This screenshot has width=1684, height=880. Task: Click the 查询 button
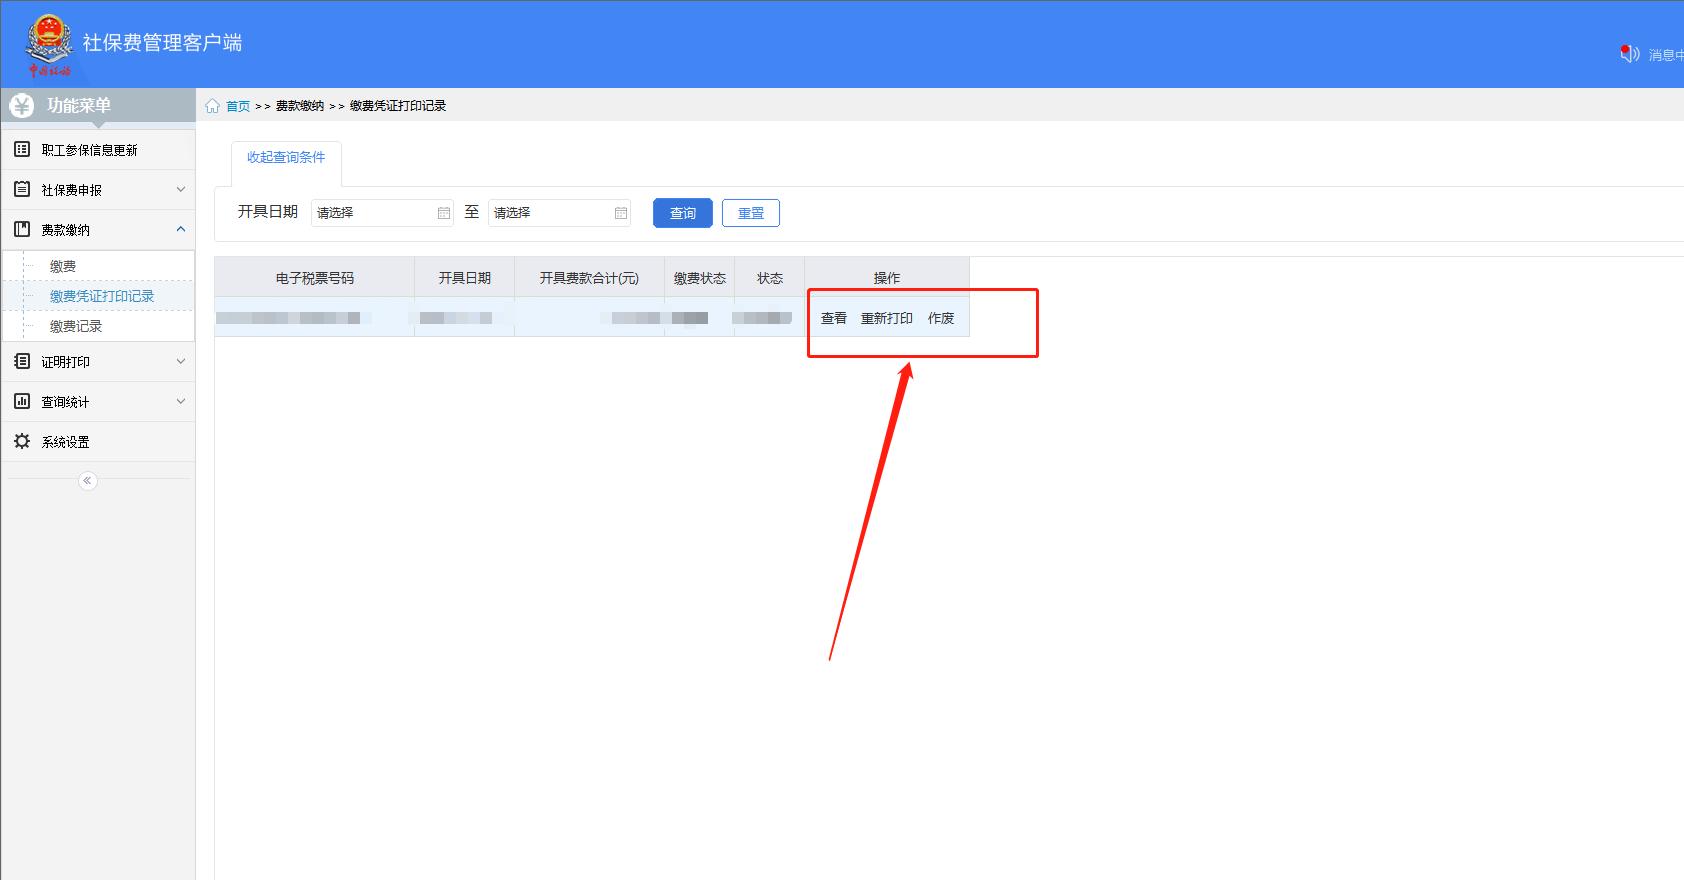pos(683,213)
